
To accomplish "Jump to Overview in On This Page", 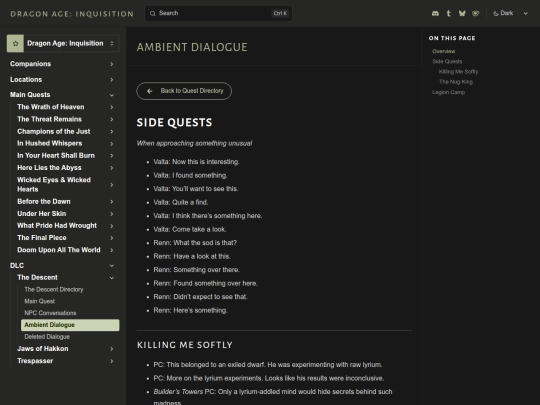I will click(444, 51).
